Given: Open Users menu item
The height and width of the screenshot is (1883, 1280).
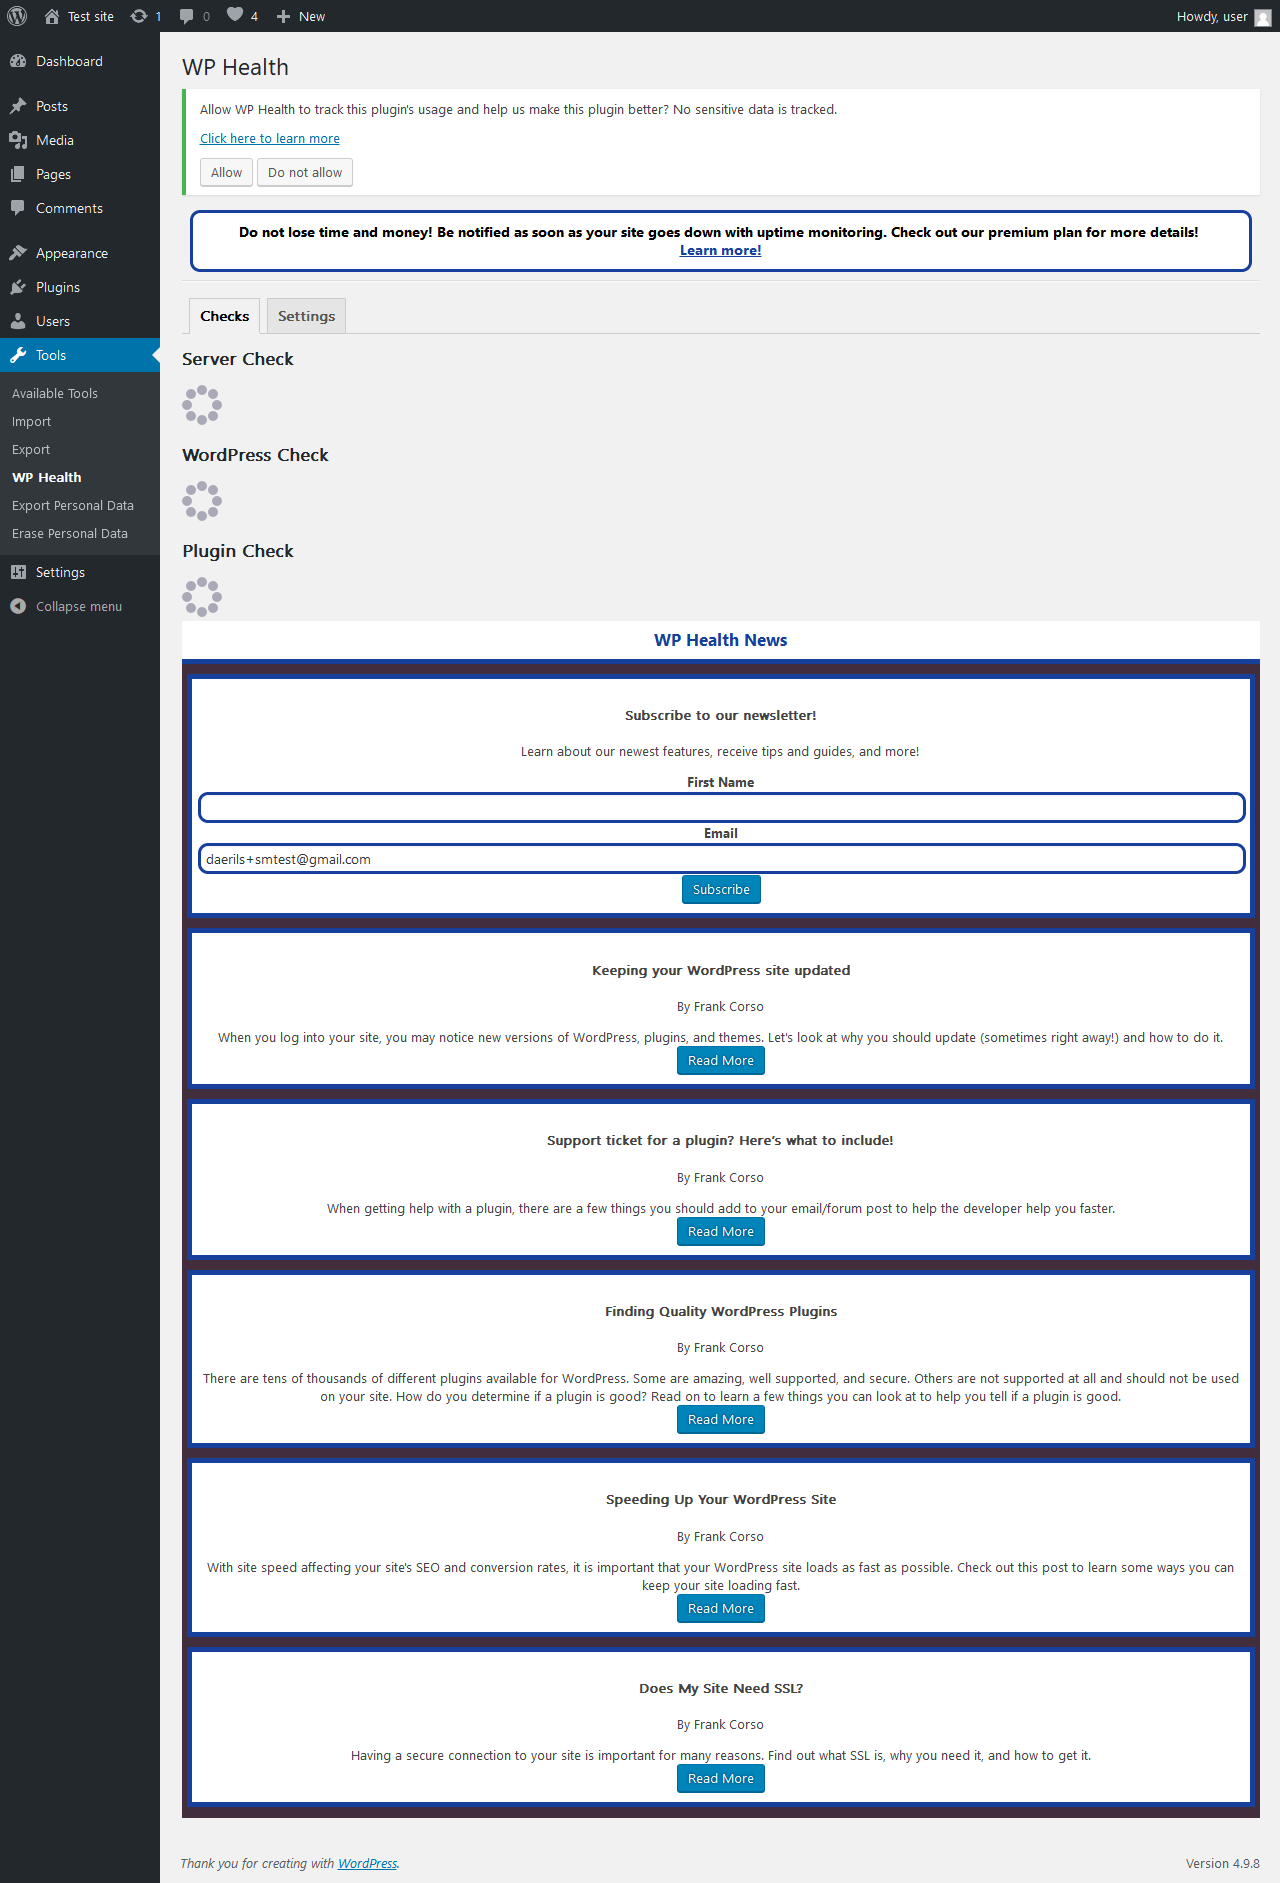Looking at the screenshot, I should [80, 321].
